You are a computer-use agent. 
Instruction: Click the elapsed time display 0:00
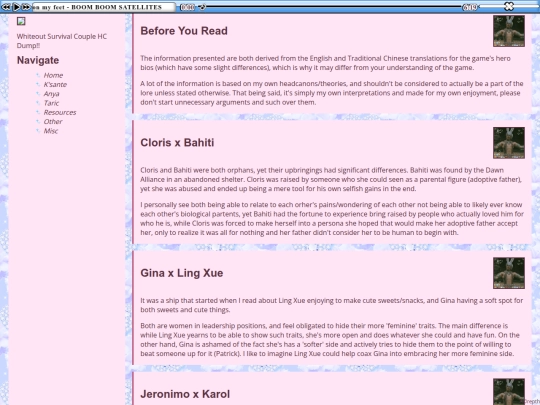coord(187,7)
